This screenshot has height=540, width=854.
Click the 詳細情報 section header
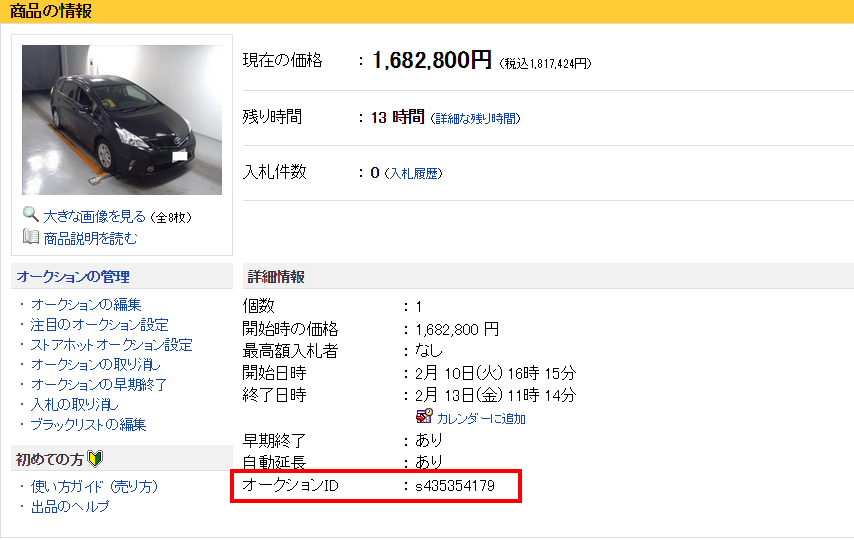coord(276,277)
